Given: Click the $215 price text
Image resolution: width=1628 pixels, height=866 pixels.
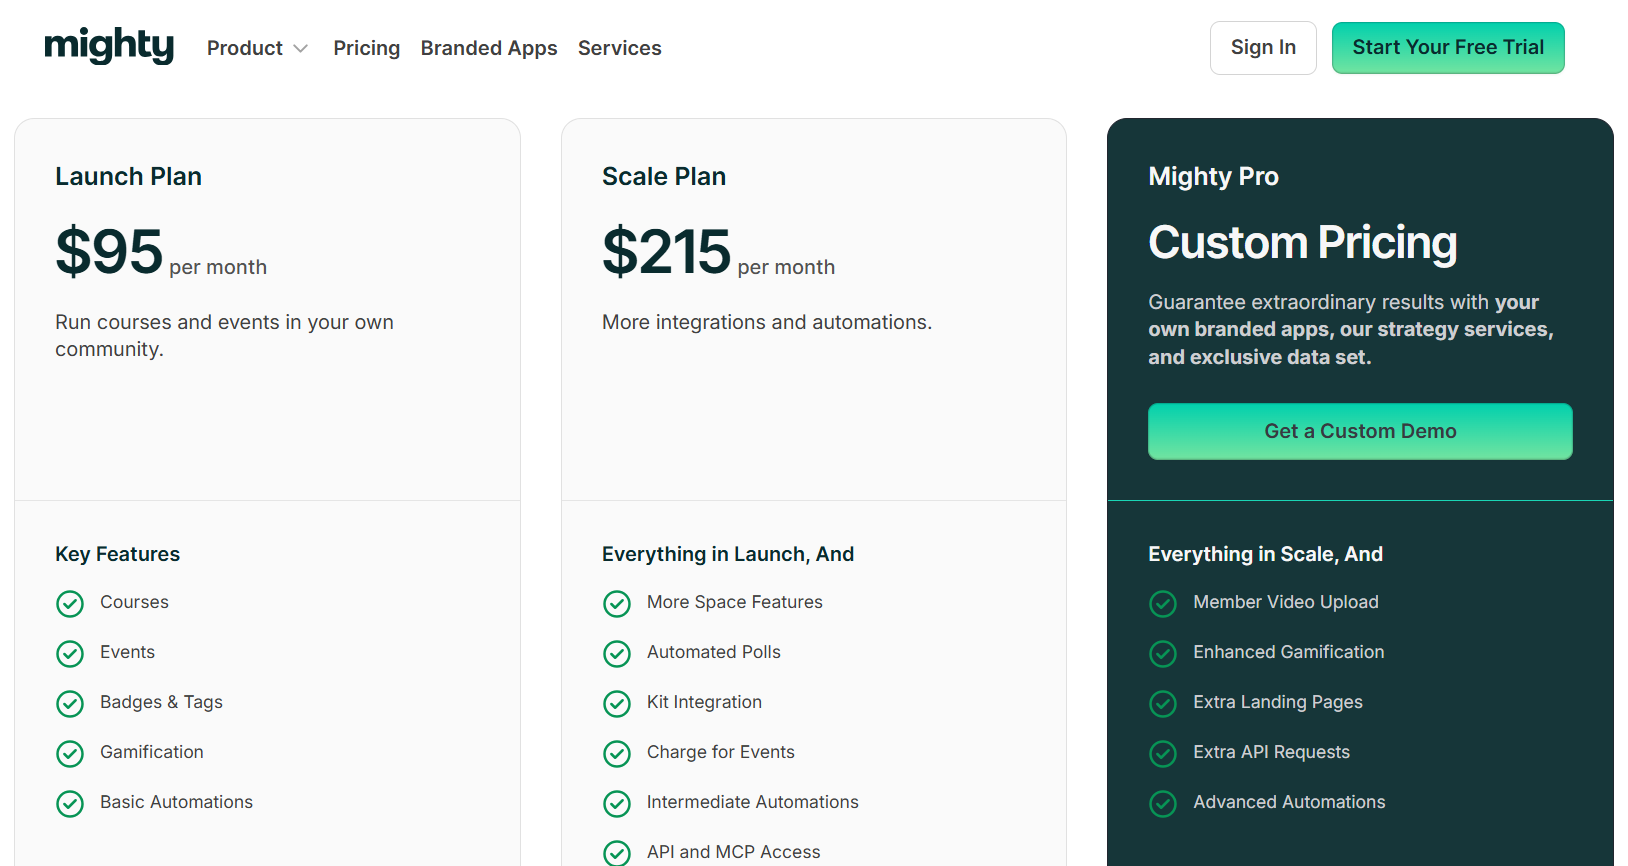Looking at the screenshot, I should [666, 251].
